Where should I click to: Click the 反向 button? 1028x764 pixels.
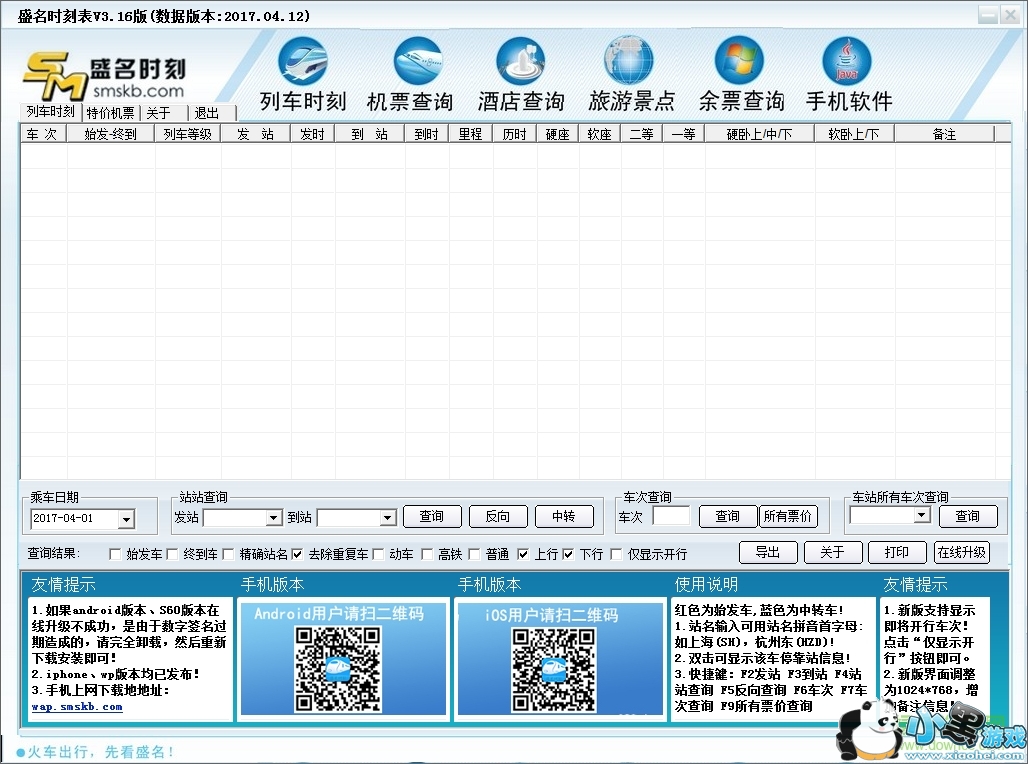[x=498, y=516]
